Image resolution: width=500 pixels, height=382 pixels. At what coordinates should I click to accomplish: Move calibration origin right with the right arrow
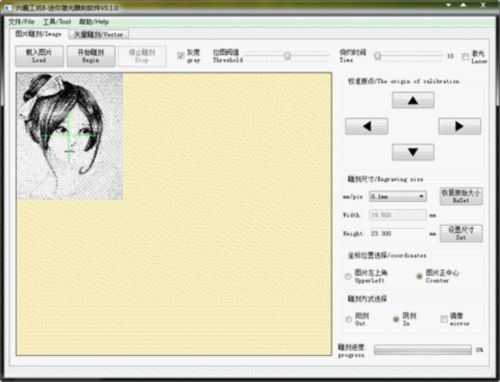coord(459,126)
